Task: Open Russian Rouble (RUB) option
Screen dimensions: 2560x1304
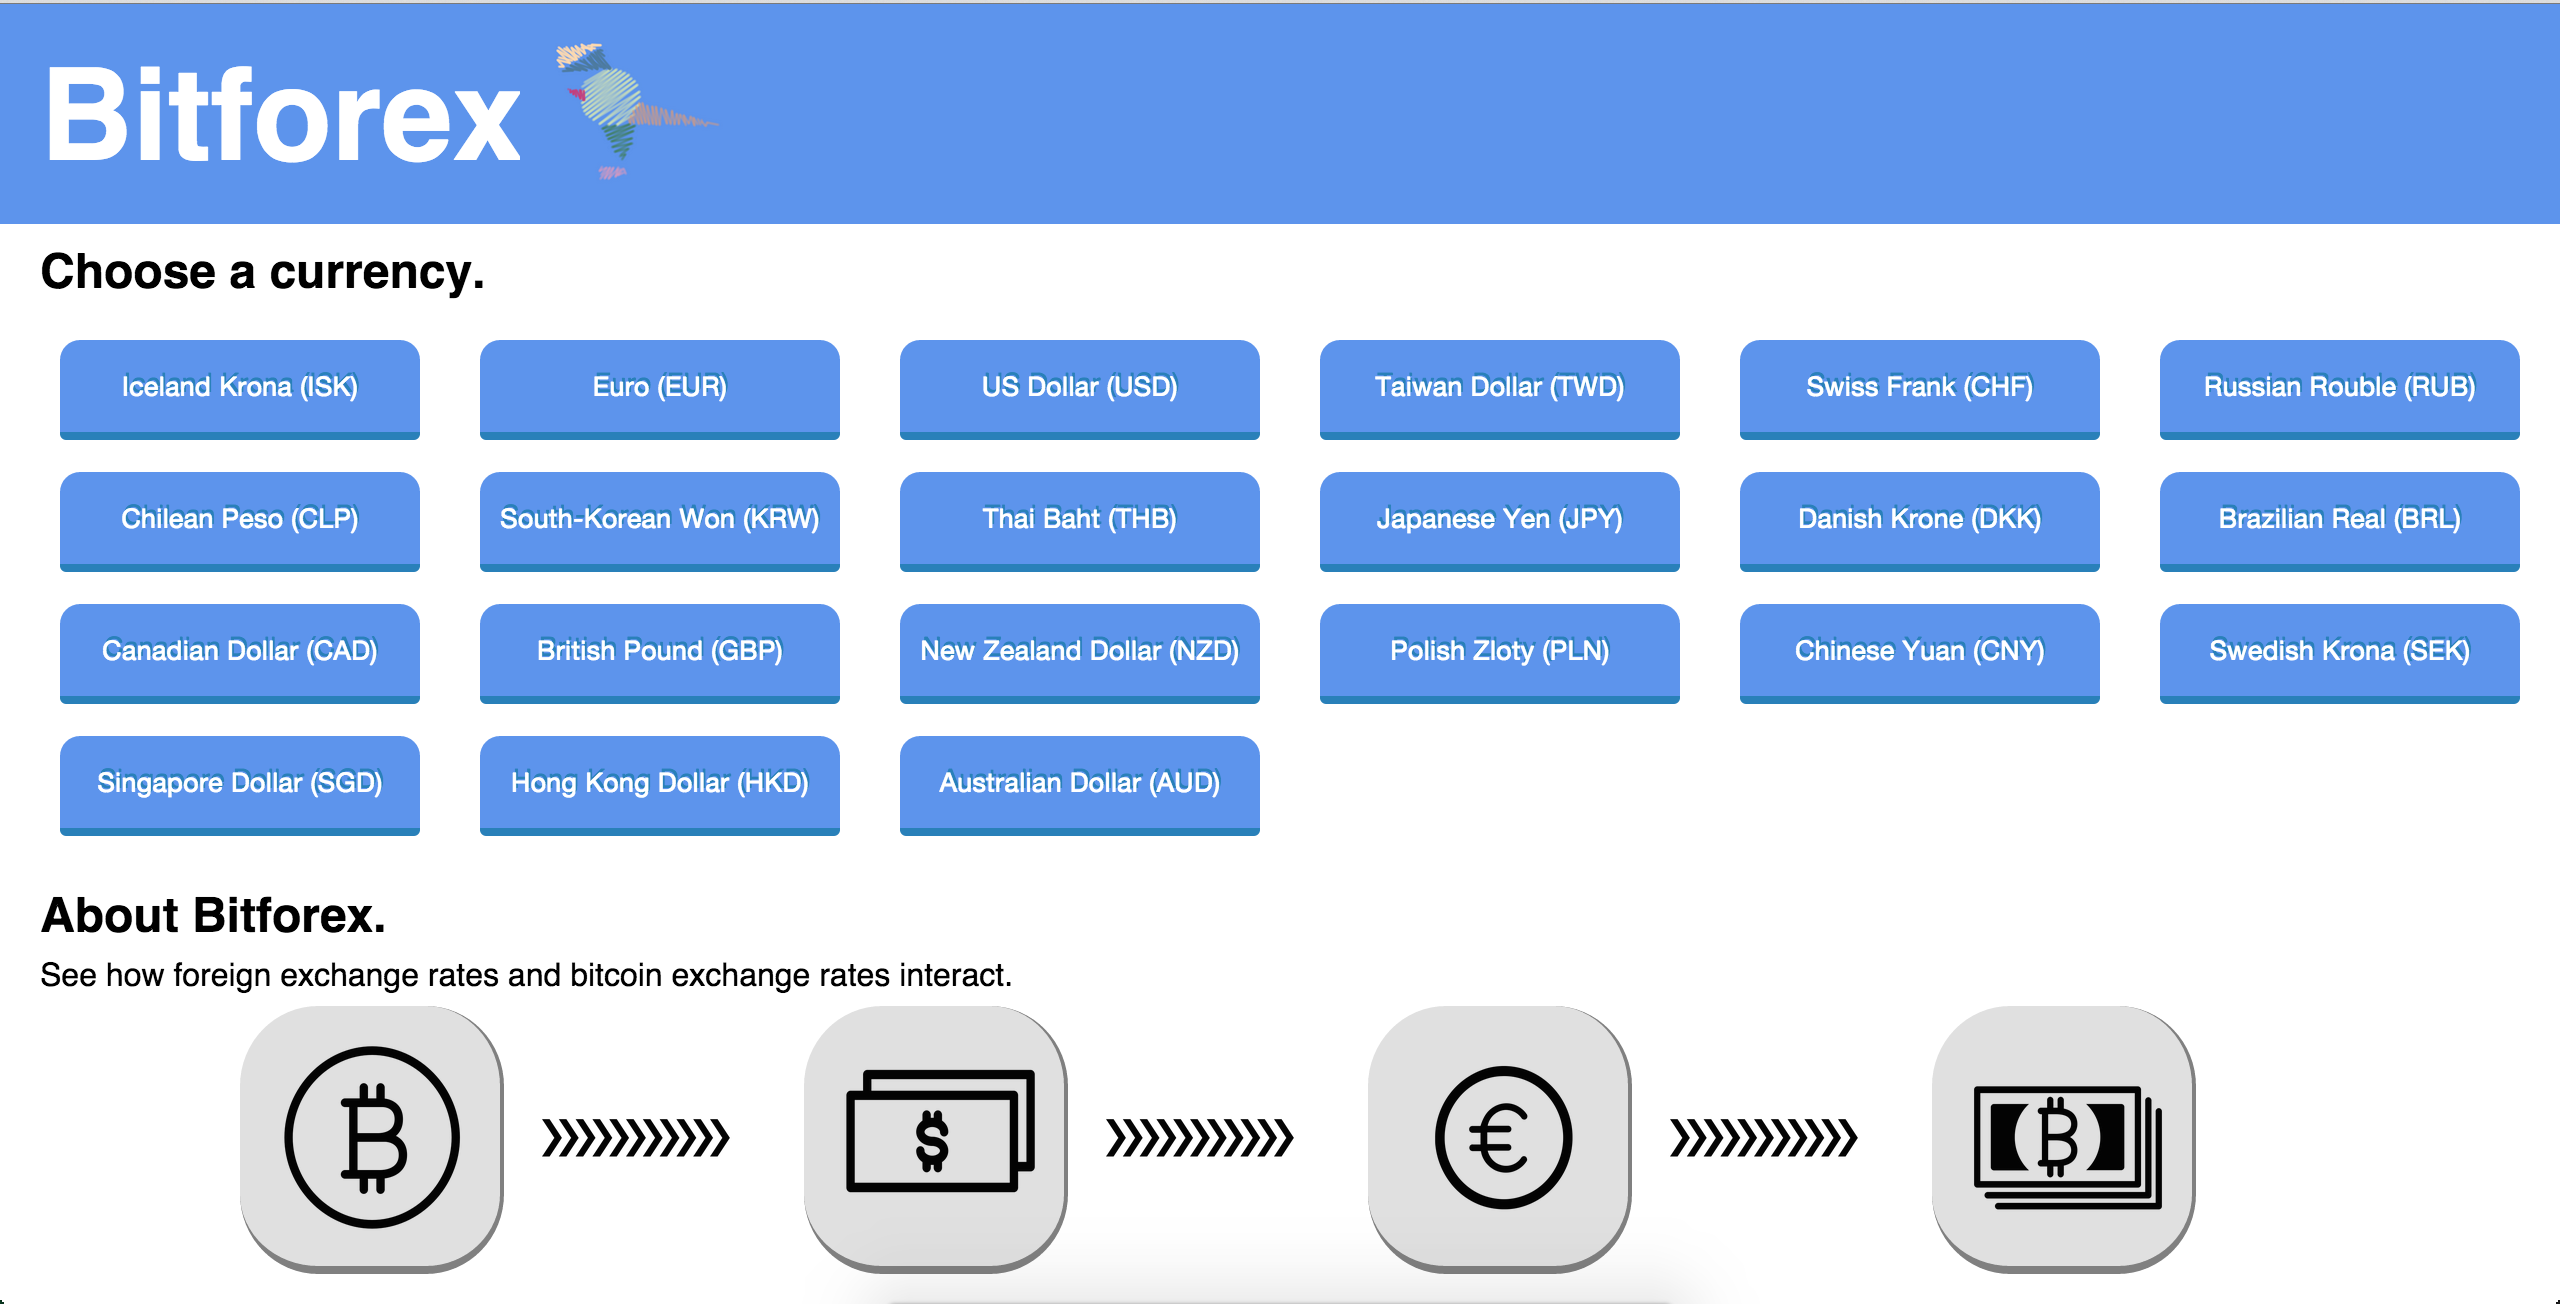Action: pyautogui.click(x=2340, y=387)
